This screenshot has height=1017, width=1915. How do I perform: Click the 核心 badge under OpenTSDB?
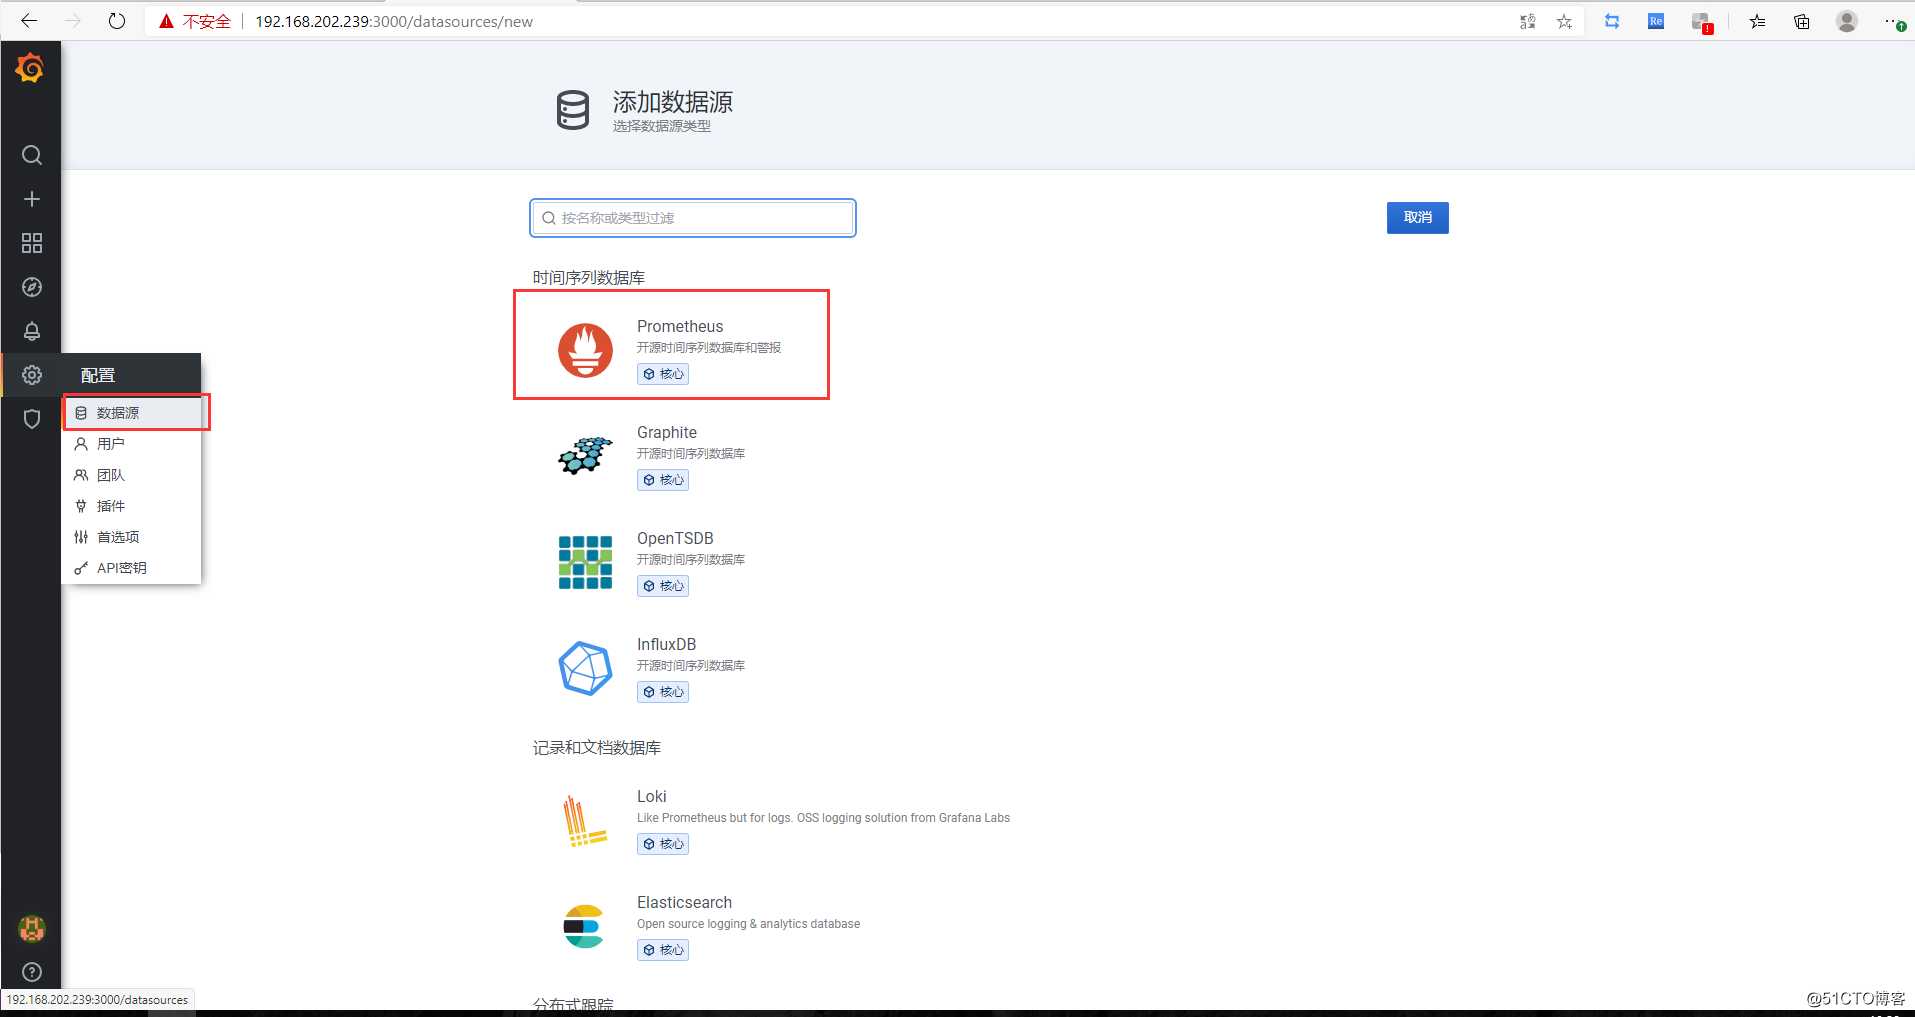coord(663,586)
